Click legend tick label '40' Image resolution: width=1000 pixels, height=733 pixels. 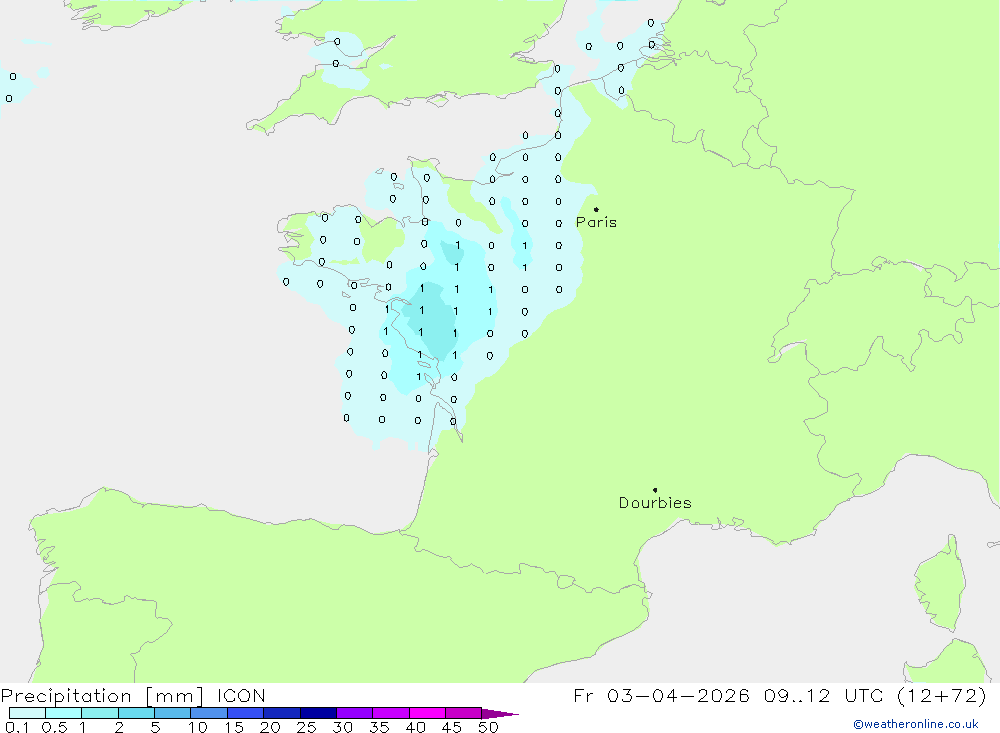pos(415,727)
